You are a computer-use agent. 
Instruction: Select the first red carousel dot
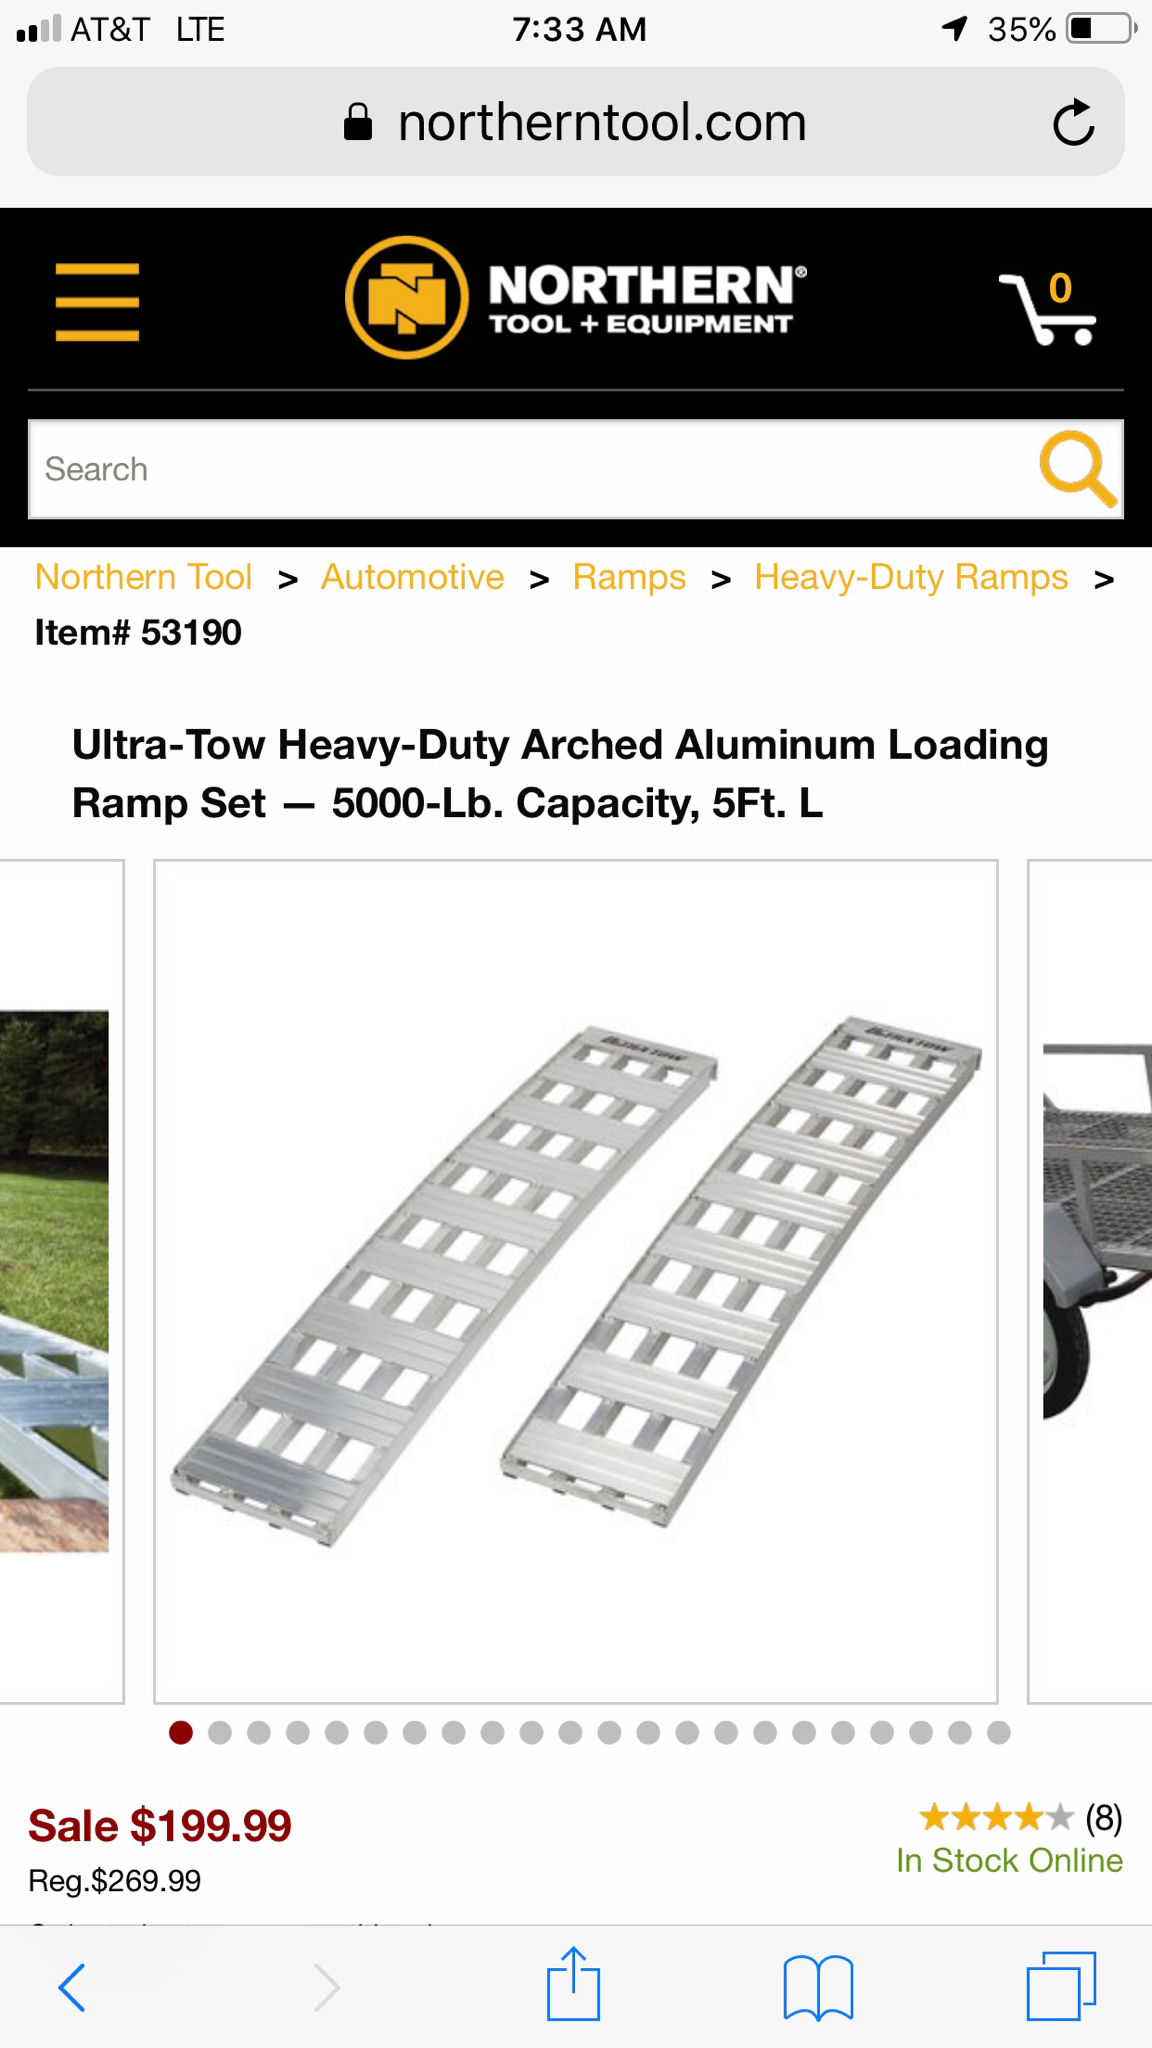(x=181, y=1733)
